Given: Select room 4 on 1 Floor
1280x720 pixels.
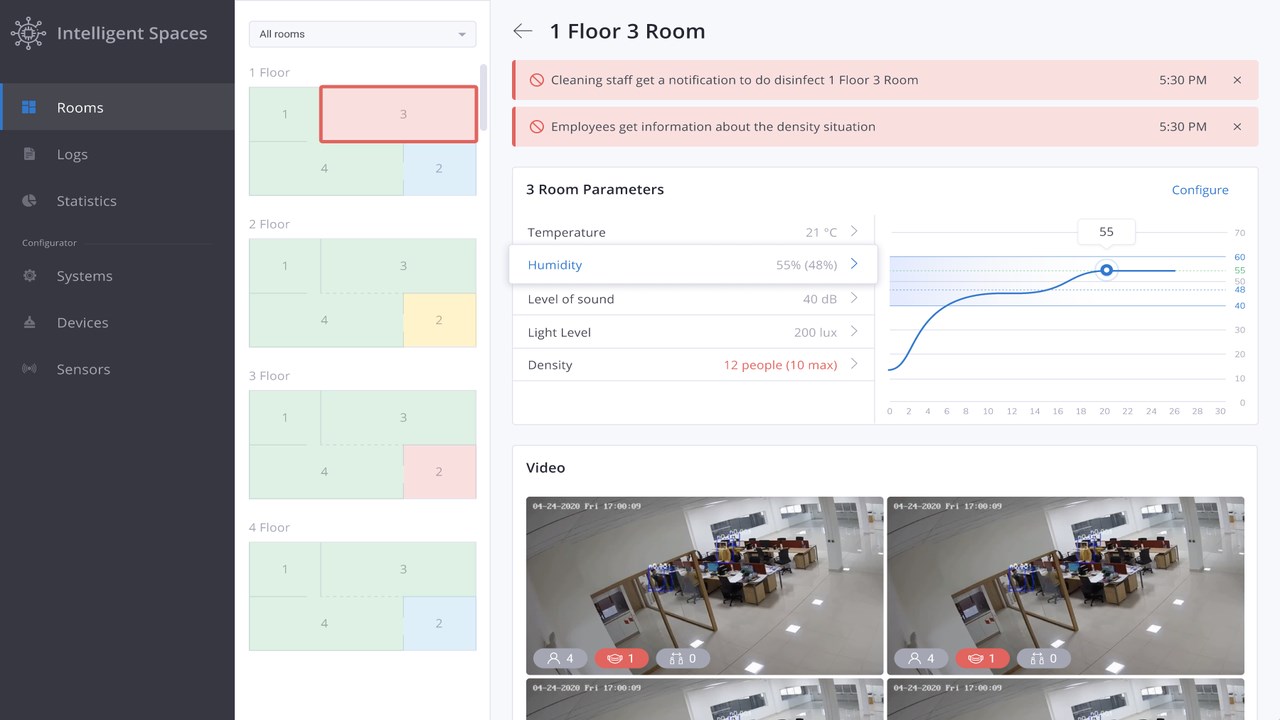Looking at the screenshot, I should 326,168.
